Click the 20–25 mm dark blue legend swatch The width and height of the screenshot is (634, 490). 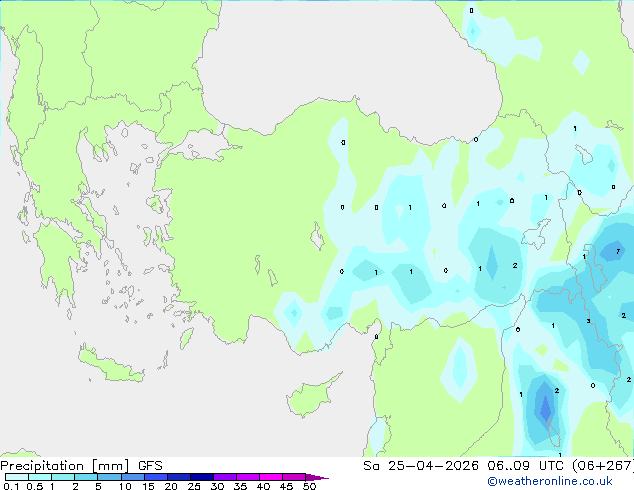coord(179,477)
